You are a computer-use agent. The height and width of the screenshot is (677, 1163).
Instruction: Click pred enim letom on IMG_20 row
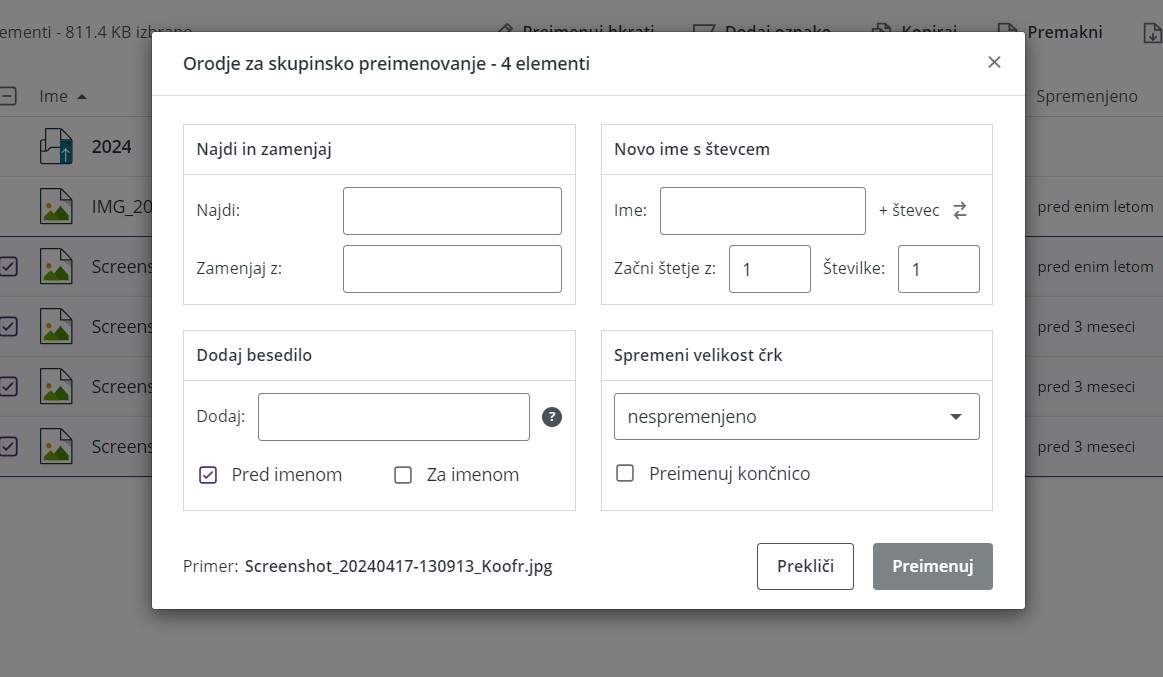[x=1095, y=207]
